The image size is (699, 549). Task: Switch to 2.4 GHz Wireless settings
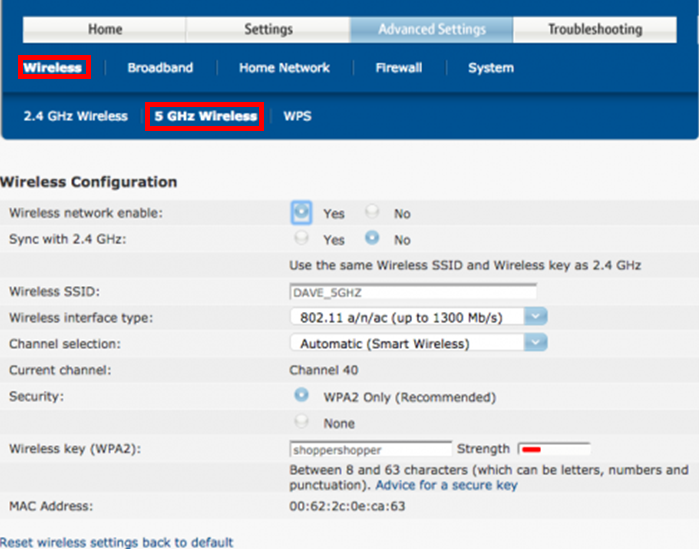click(76, 116)
